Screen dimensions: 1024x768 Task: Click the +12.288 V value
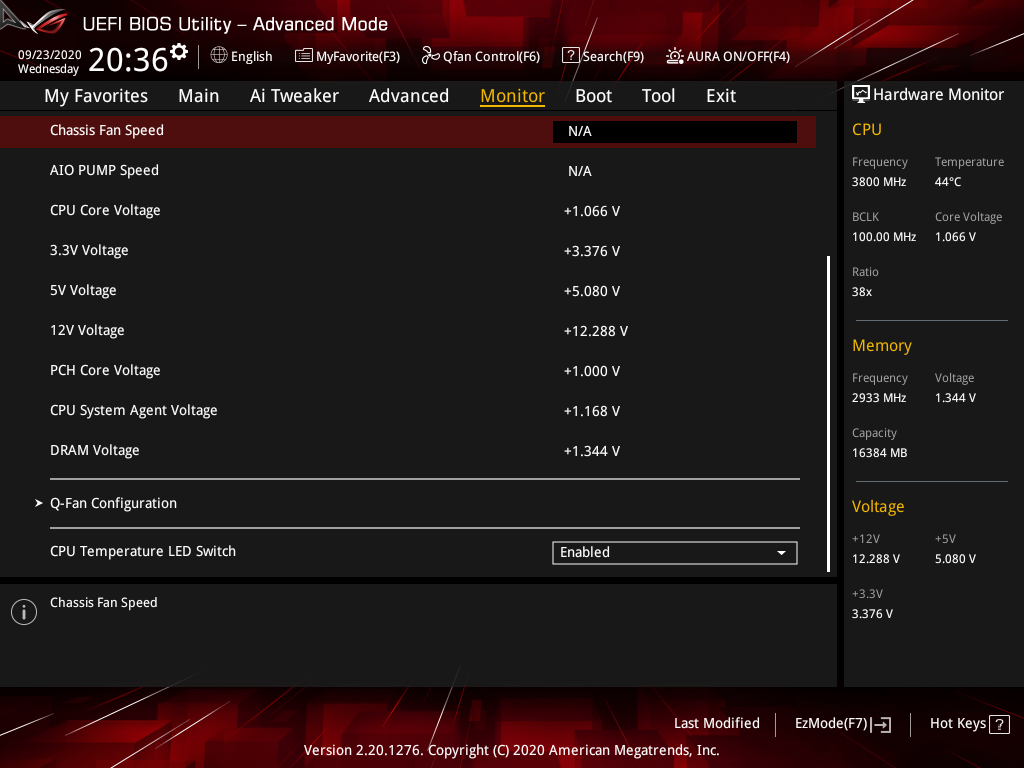(x=596, y=331)
